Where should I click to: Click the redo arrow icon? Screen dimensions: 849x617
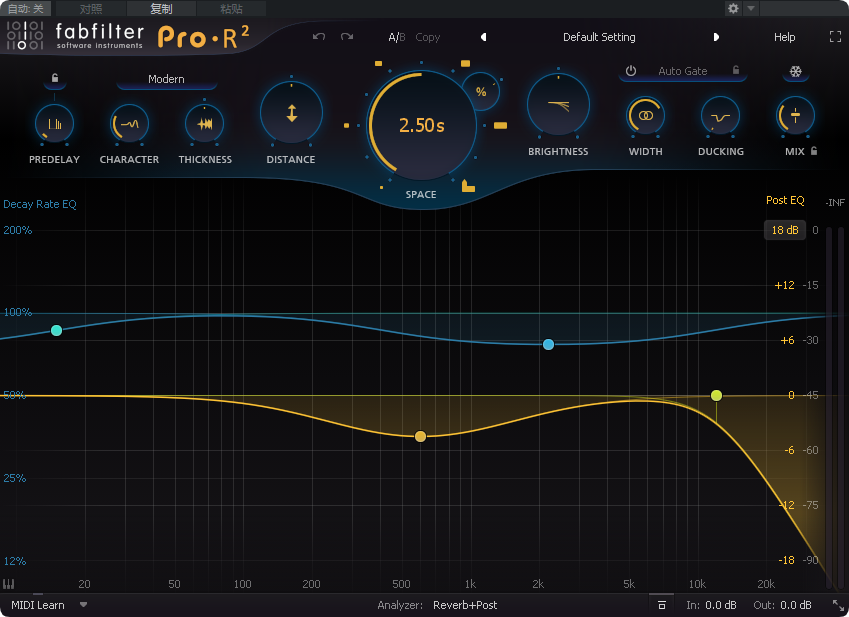coord(347,37)
